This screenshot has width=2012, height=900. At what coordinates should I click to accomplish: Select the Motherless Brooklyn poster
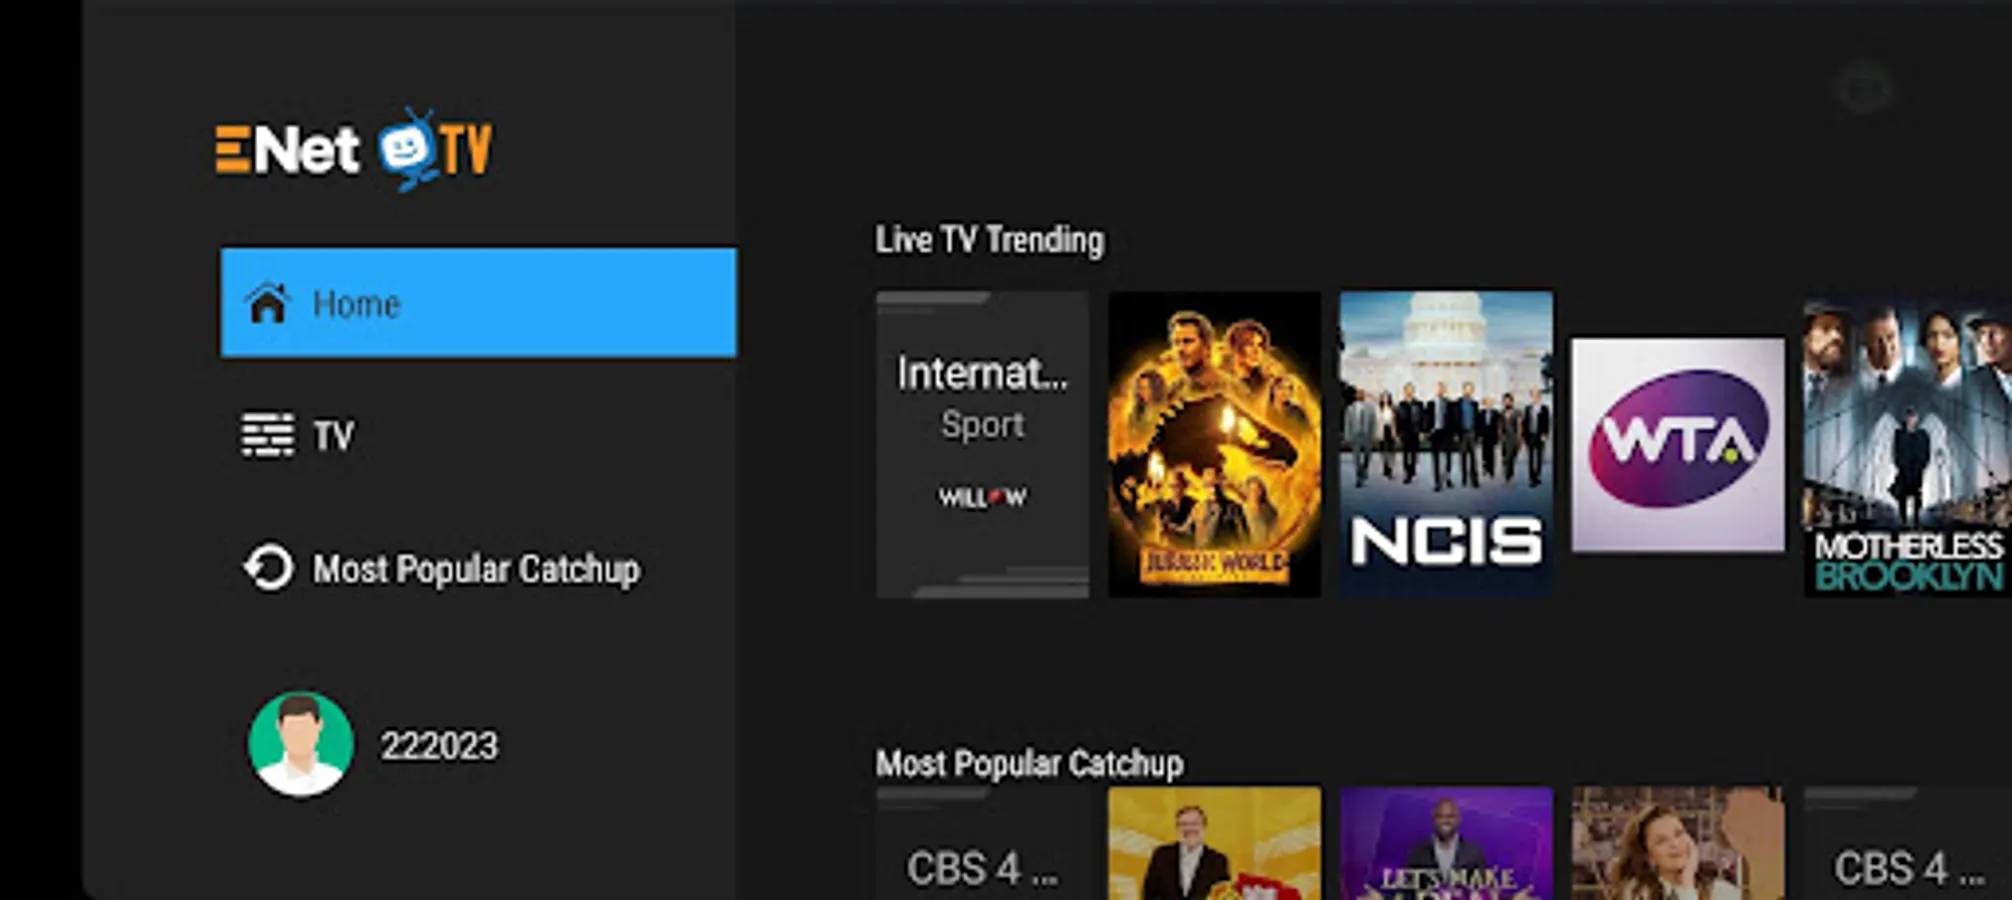pos(1907,444)
